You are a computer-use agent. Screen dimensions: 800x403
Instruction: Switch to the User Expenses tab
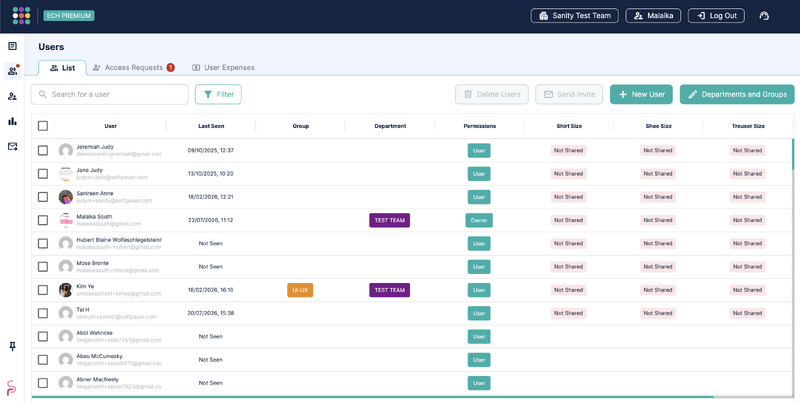point(223,67)
